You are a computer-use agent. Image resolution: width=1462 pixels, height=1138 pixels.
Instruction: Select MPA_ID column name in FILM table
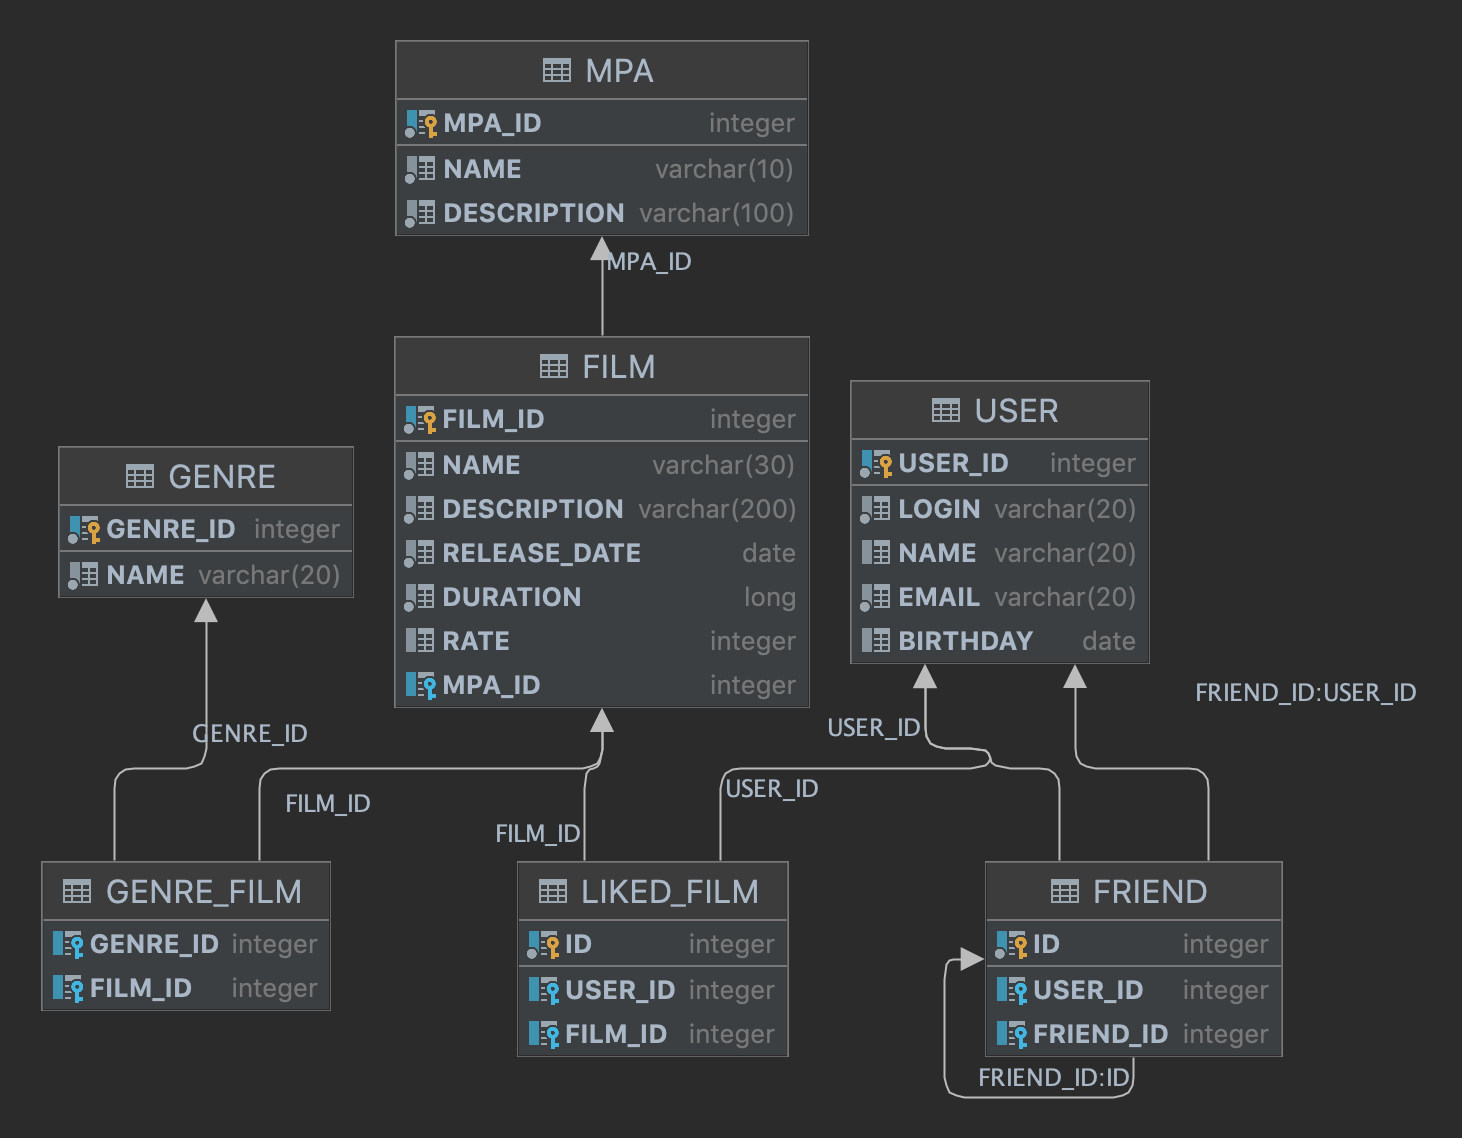pos(491,685)
